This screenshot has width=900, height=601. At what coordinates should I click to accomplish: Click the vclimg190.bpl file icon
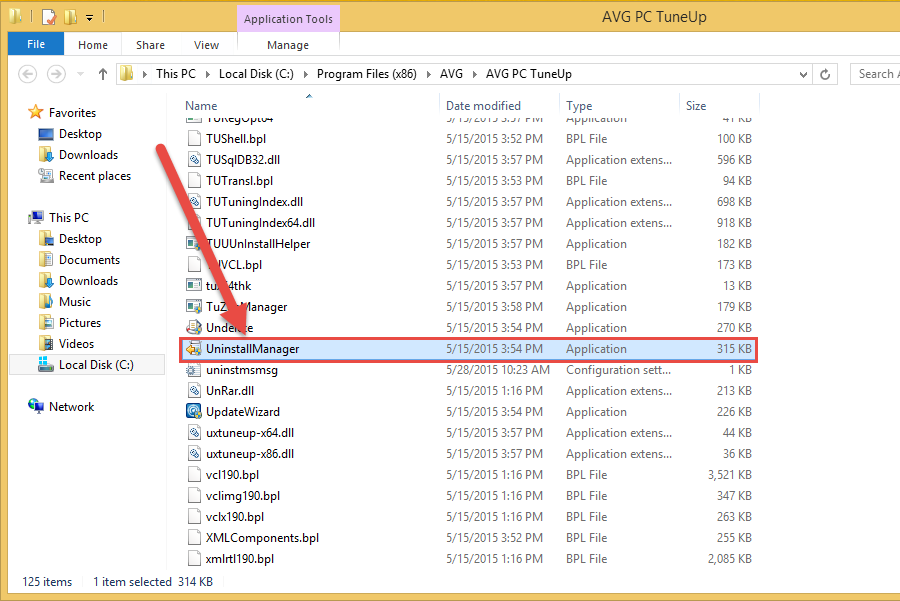(194, 495)
